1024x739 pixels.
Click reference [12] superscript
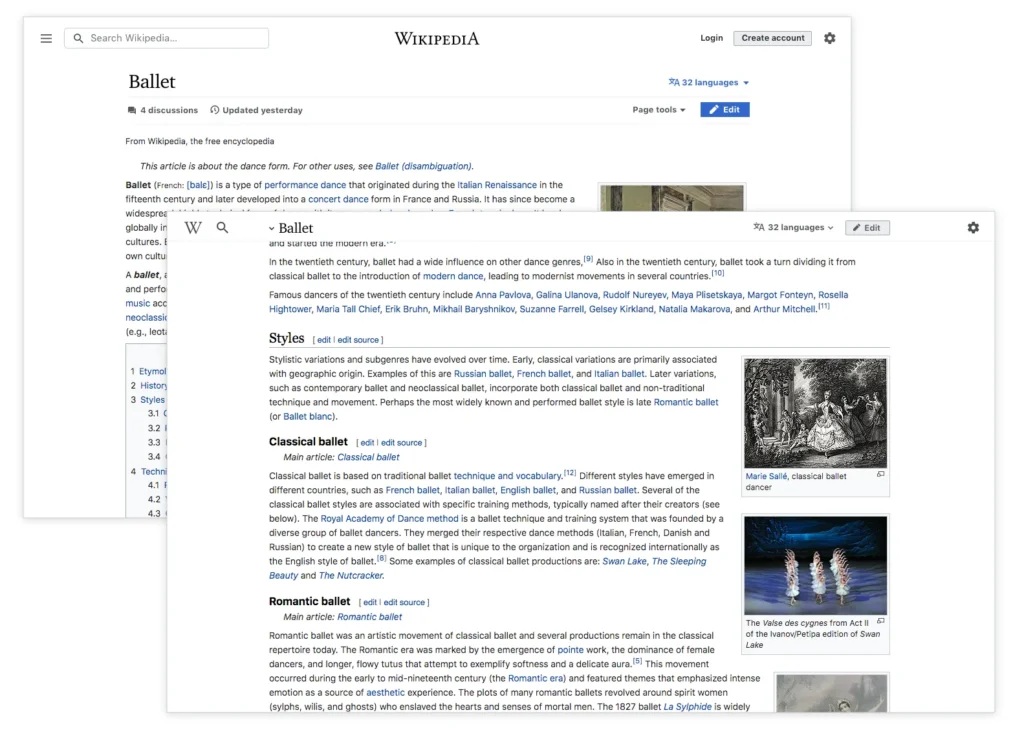pos(570,473)
